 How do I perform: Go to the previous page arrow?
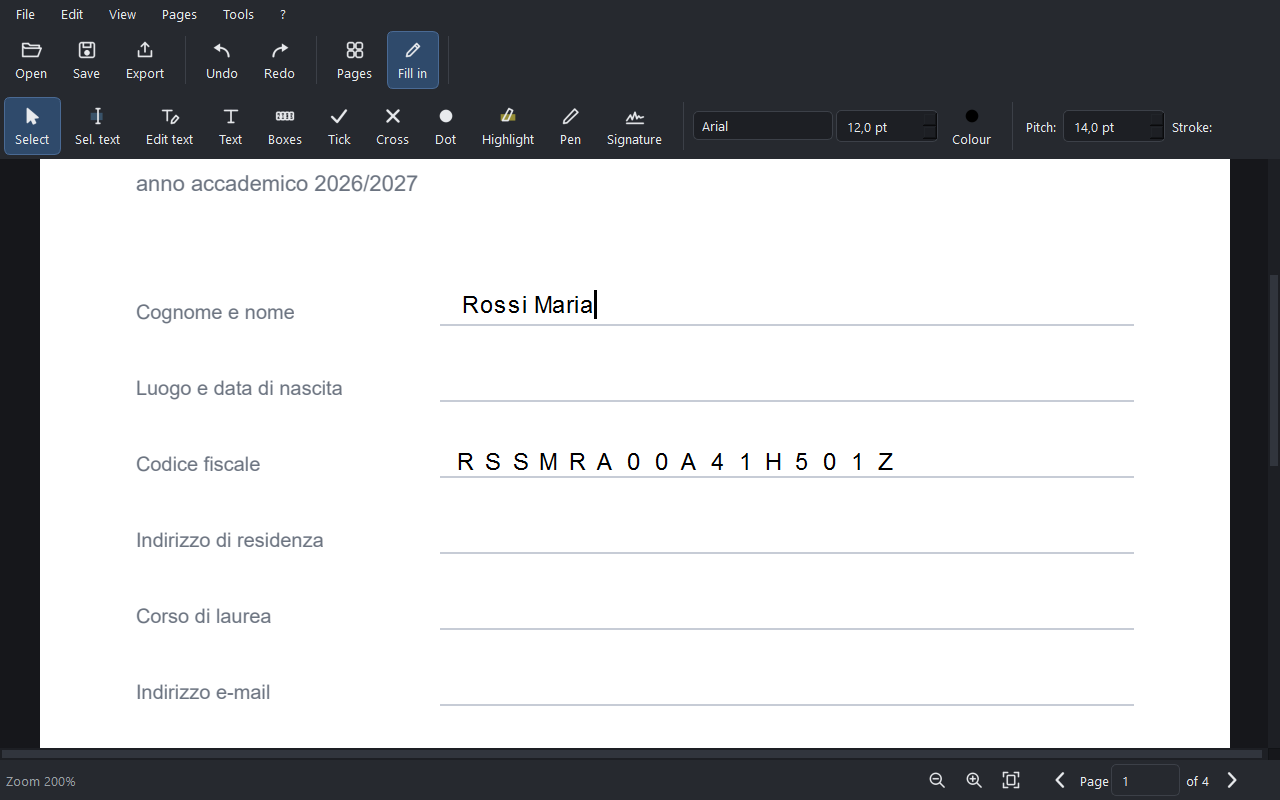coord(1060,780)
